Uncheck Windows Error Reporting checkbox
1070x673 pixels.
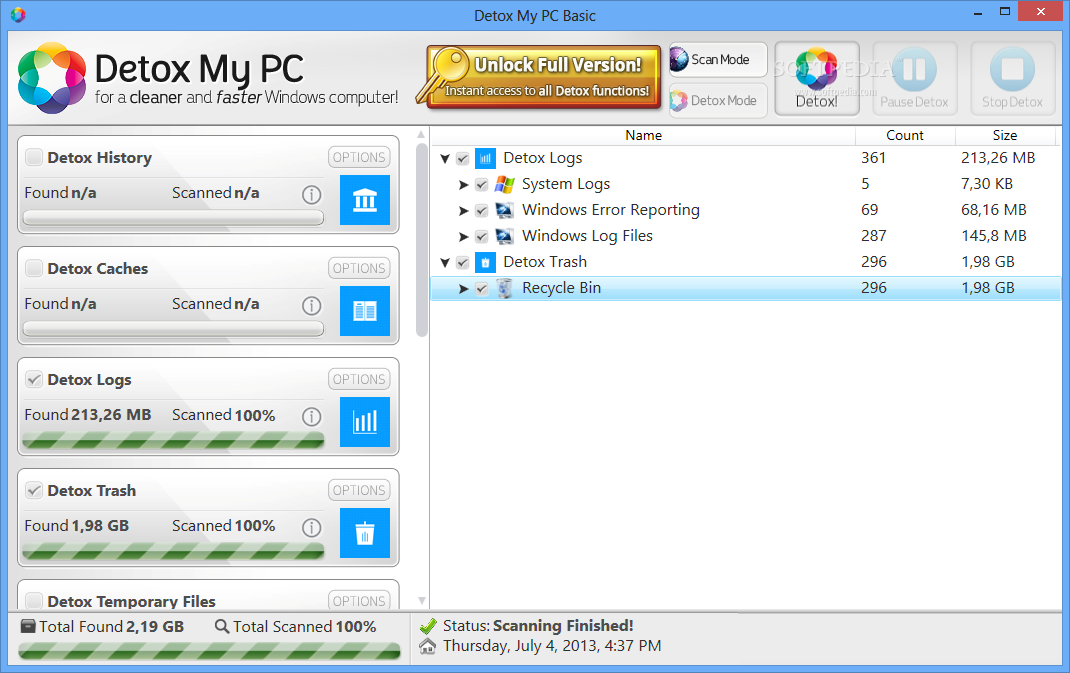tap(482, 211)
